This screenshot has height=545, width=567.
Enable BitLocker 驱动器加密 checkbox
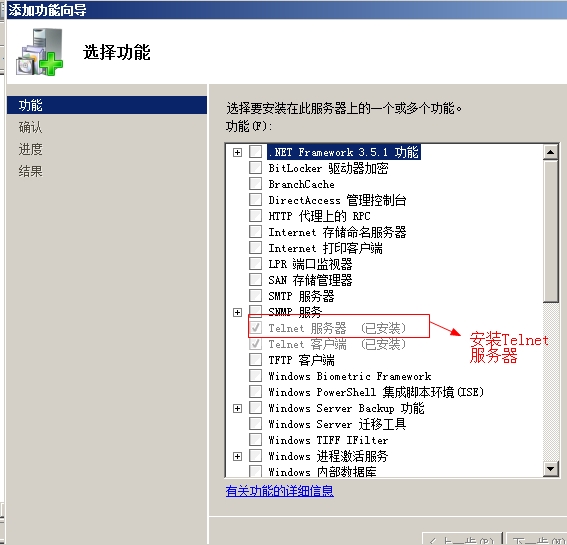(x=255, y=168)
